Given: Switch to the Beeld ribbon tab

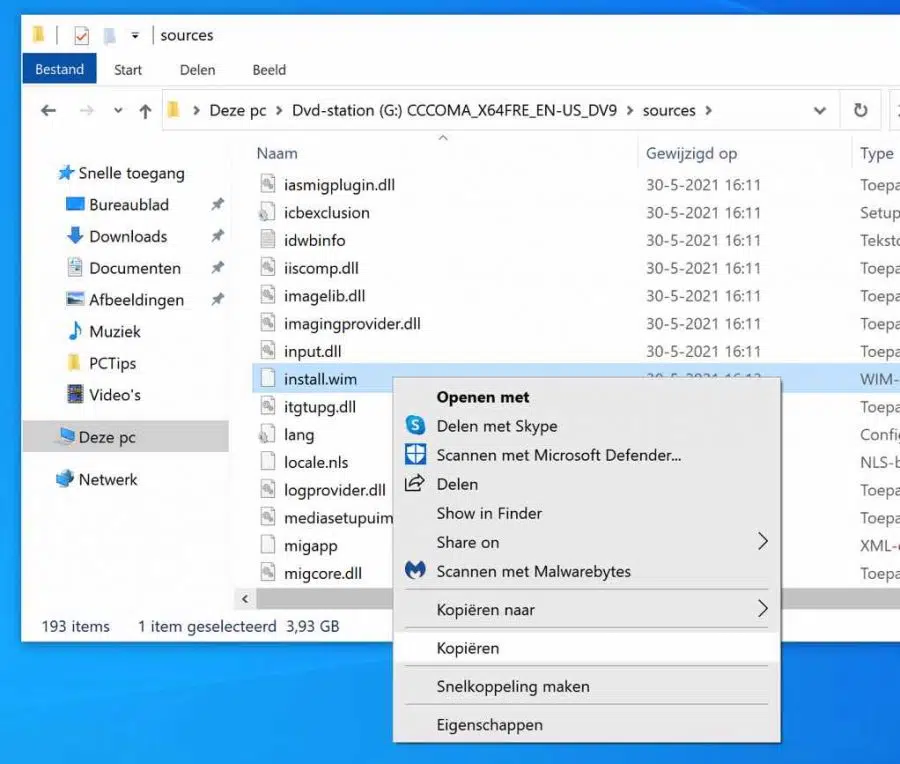Looking at the screenshot, I should click(269, 69).
